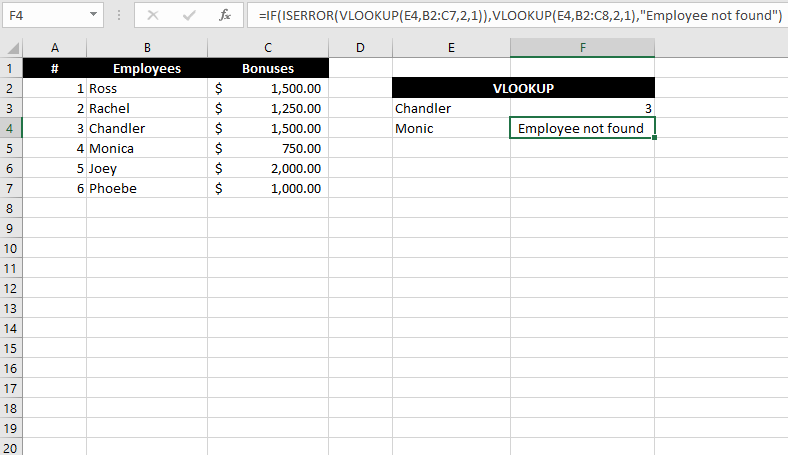Open the Insert Function fx icon
Image resolution: width=788 pixels, height=455 pixels.
(x=225, y=16)
